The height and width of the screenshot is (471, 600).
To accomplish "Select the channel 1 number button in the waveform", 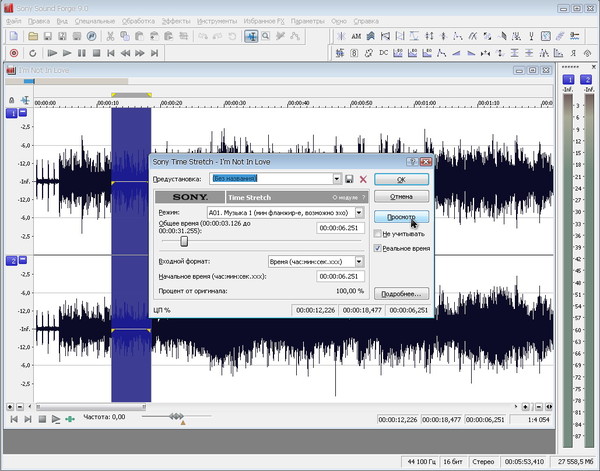I will pos(12,113).
